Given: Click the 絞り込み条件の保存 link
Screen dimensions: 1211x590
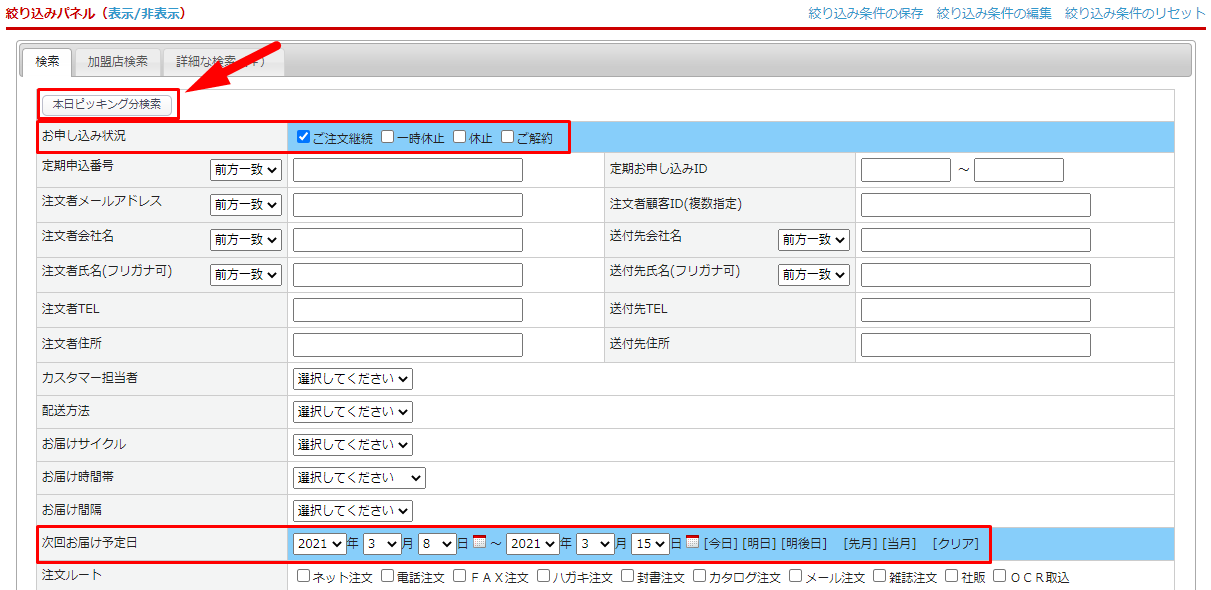Looking at the screenshot, I should click(x=865, y=14).
